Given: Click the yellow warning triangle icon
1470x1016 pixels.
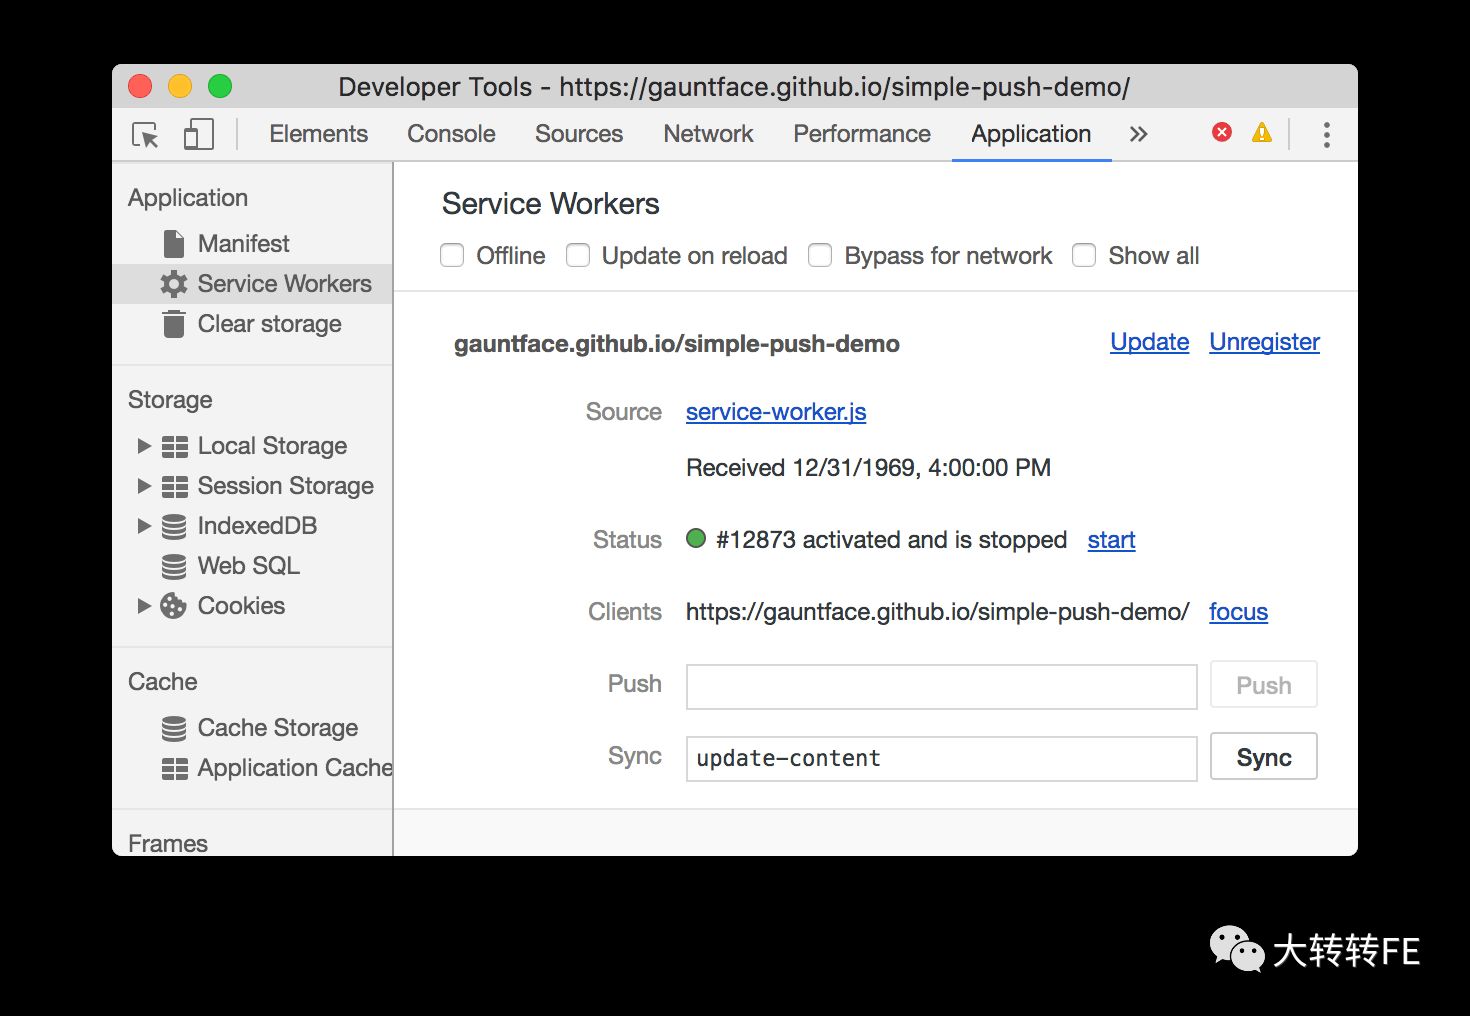Looking at the screenshot, I should pos(1262,132).
